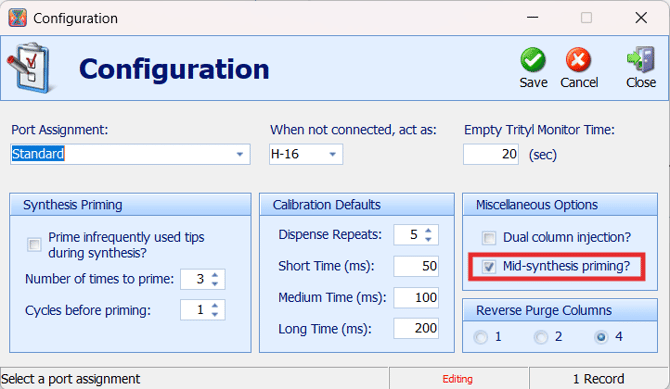The height and width of the screenshot is (389, 670).
Task: Click the Synthesis Priming group header
Action: point(130,205)
